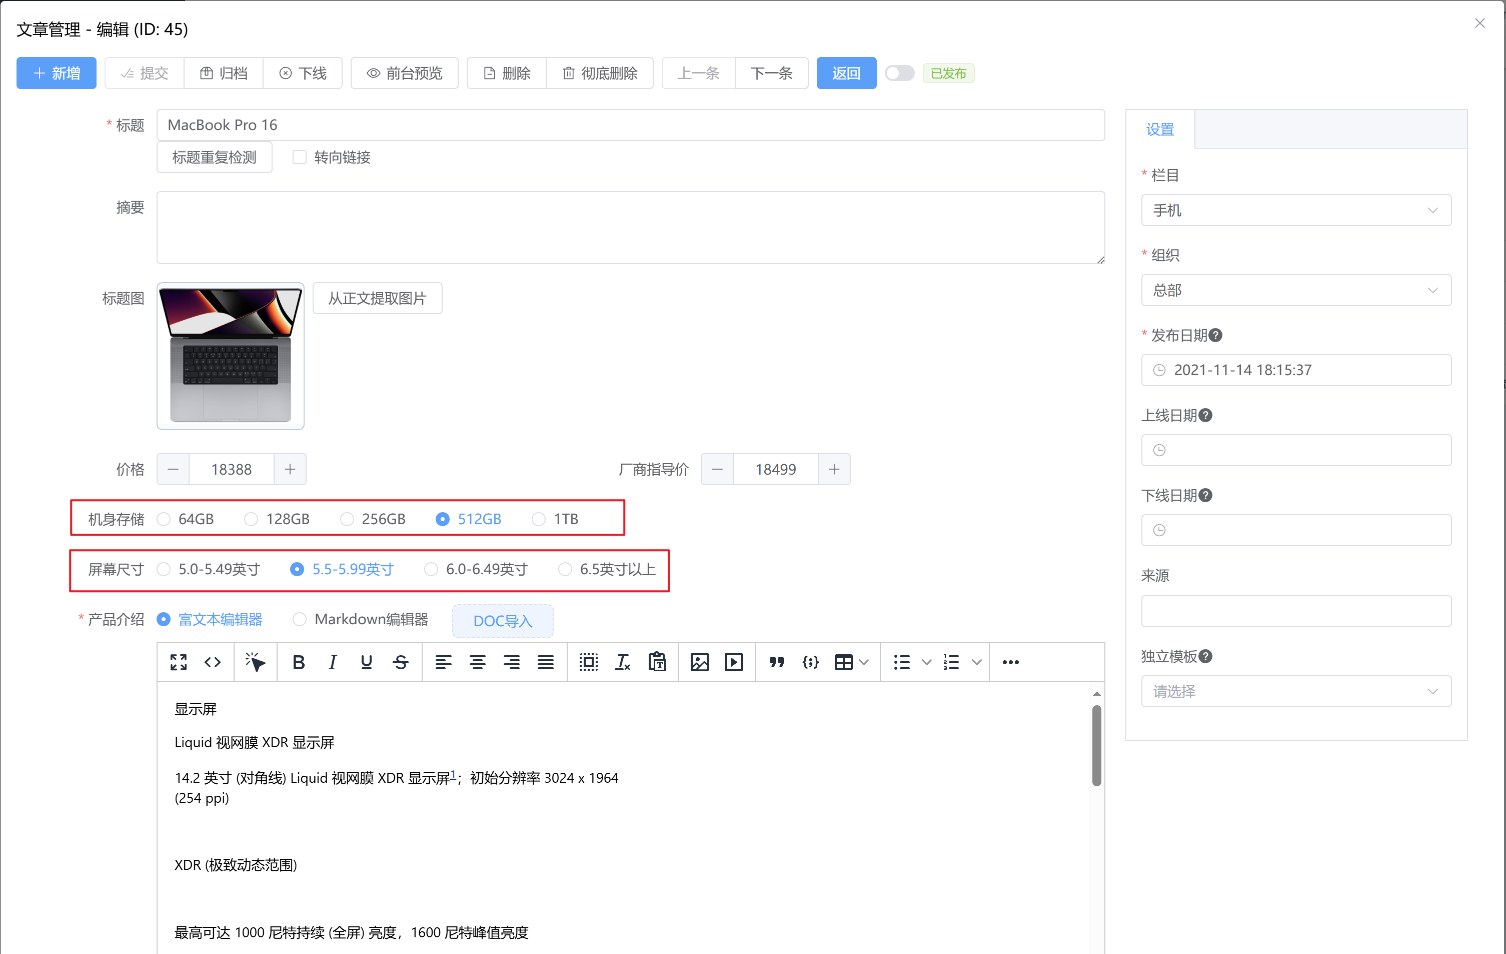Image resolution: width=1506 pixels, height=954 pixels.
Task: Select 128GB storage option
Action: [x=251, y=519]
